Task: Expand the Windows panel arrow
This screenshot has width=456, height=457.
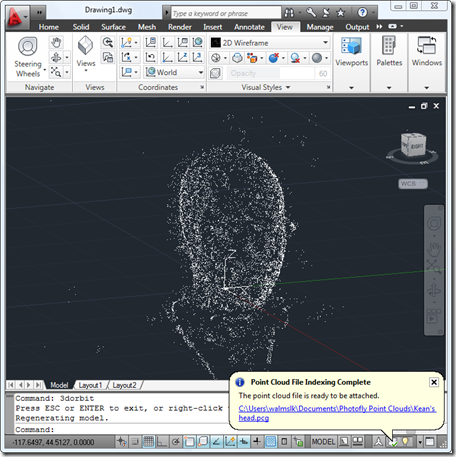Action: (x=427, y=88)
